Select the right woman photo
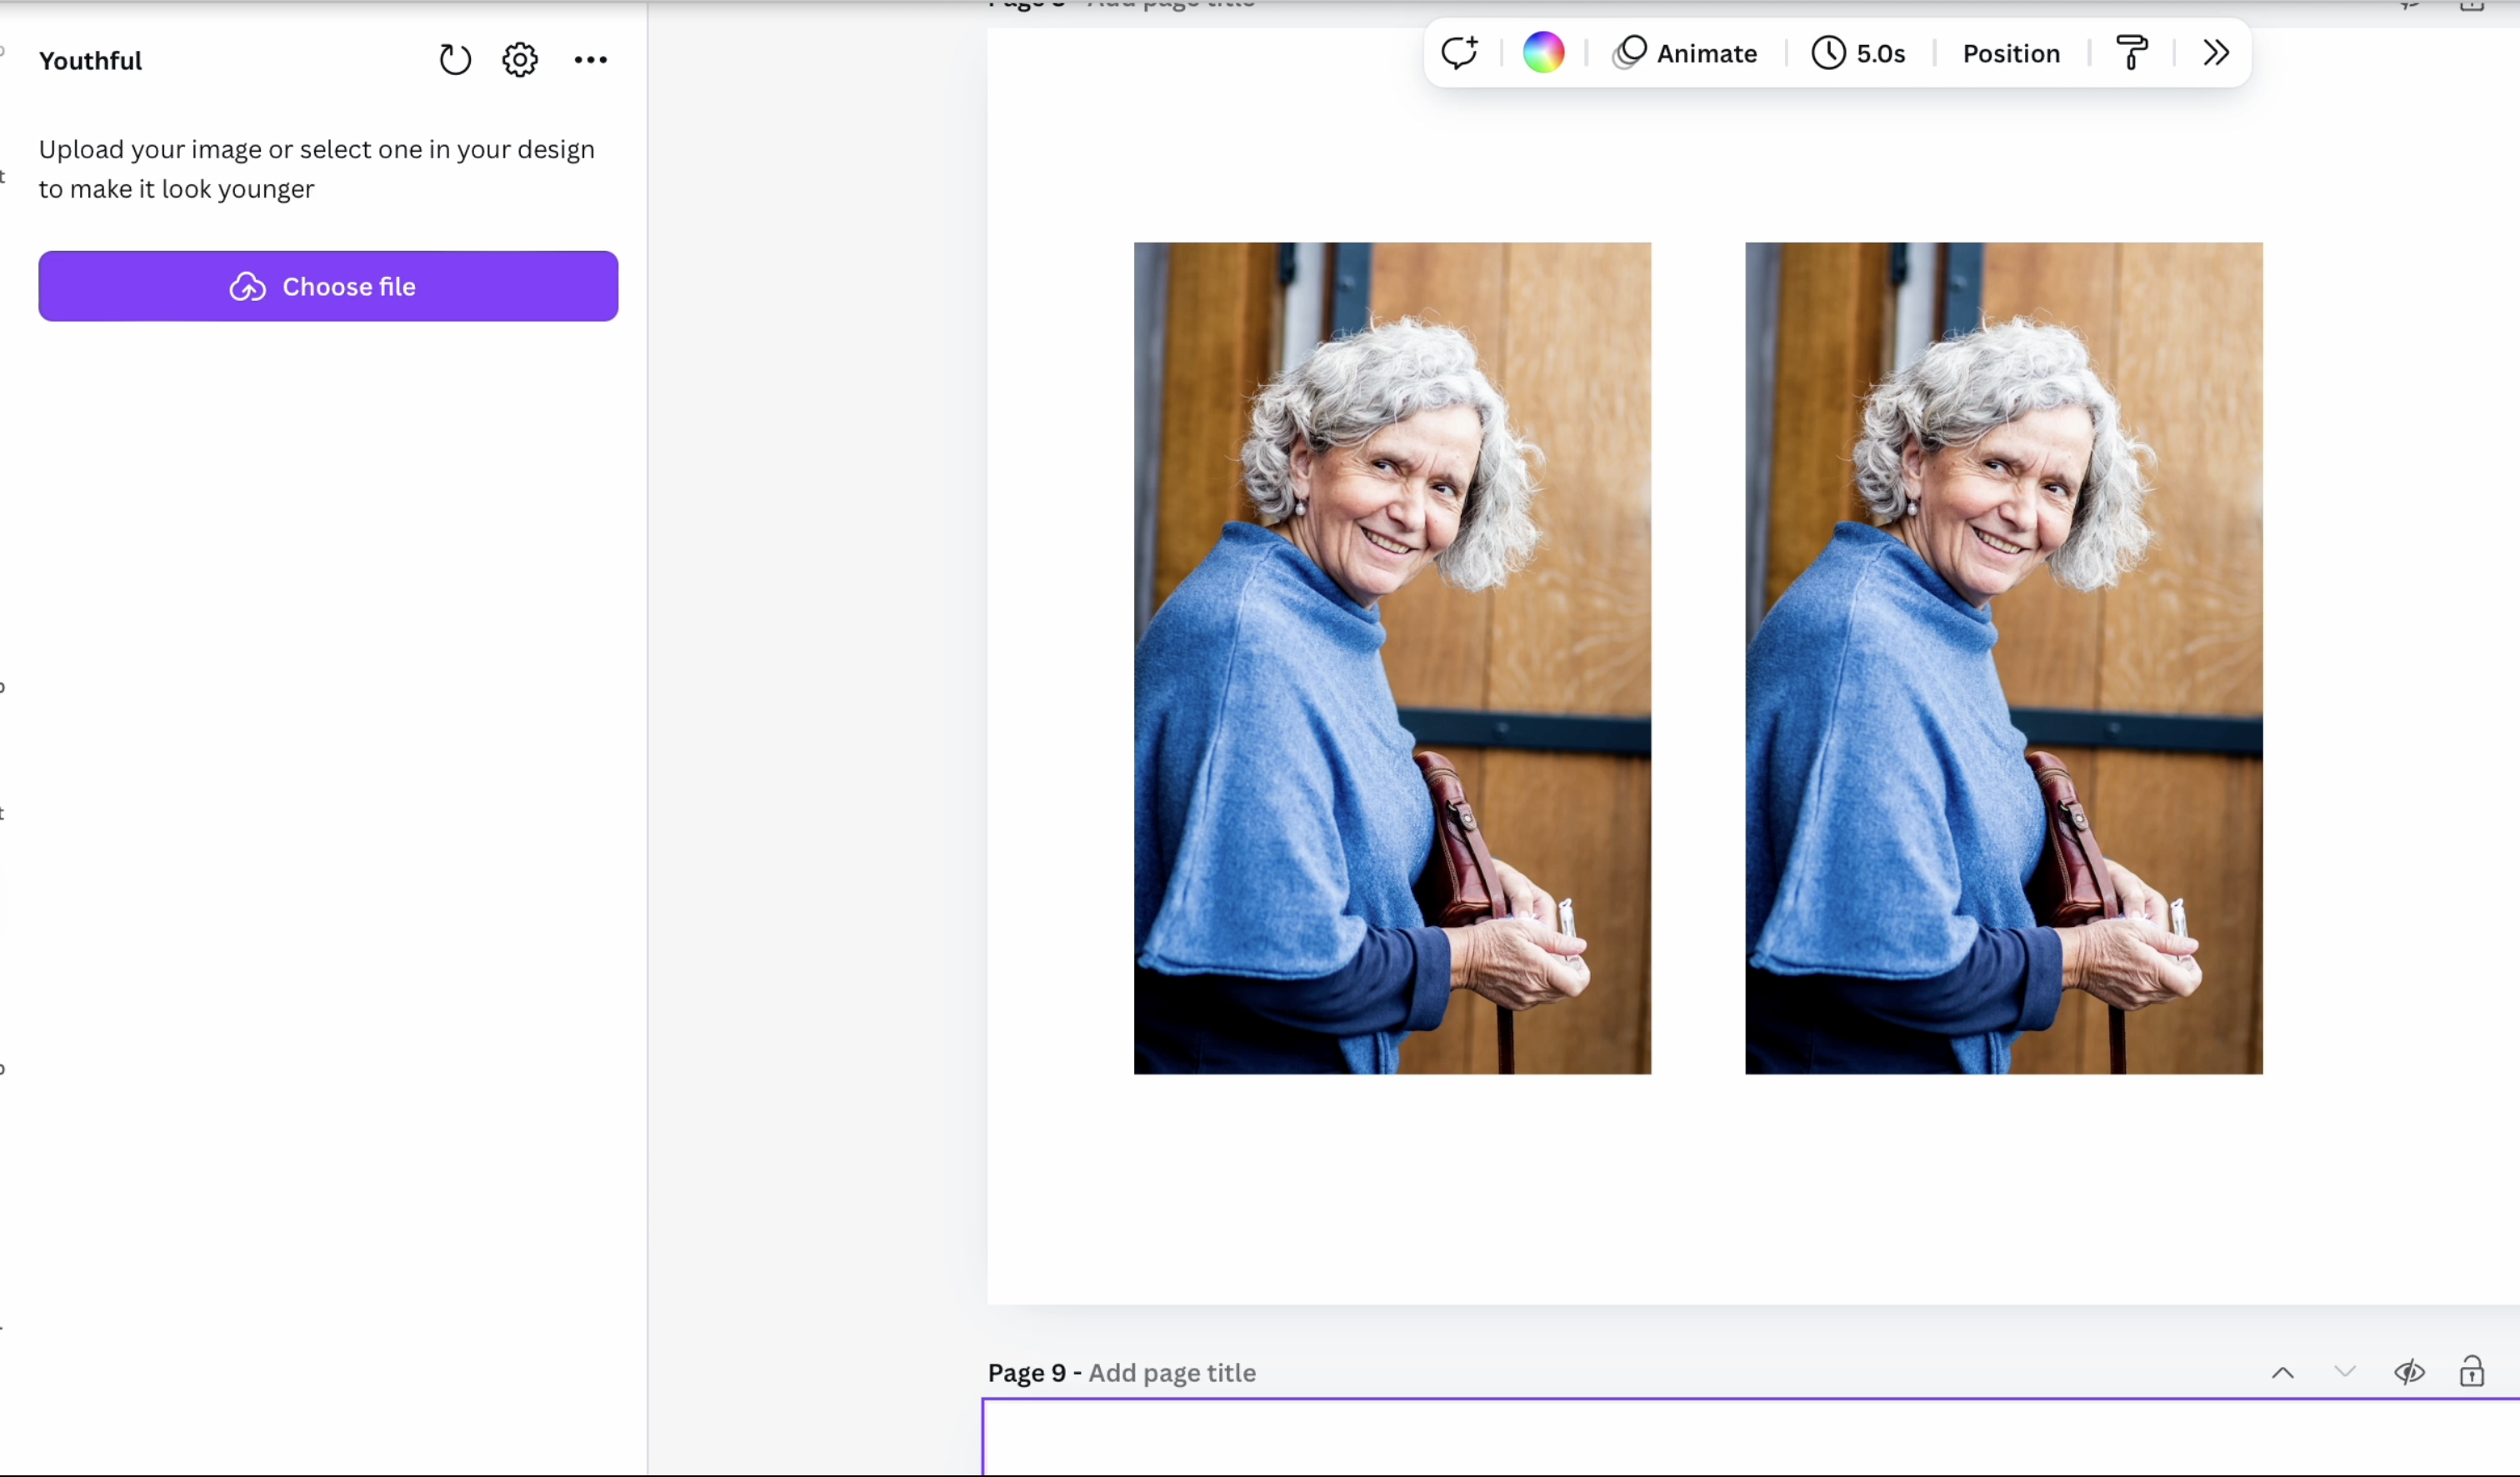This screenshot has width=2520, height=1477. 2003,658
